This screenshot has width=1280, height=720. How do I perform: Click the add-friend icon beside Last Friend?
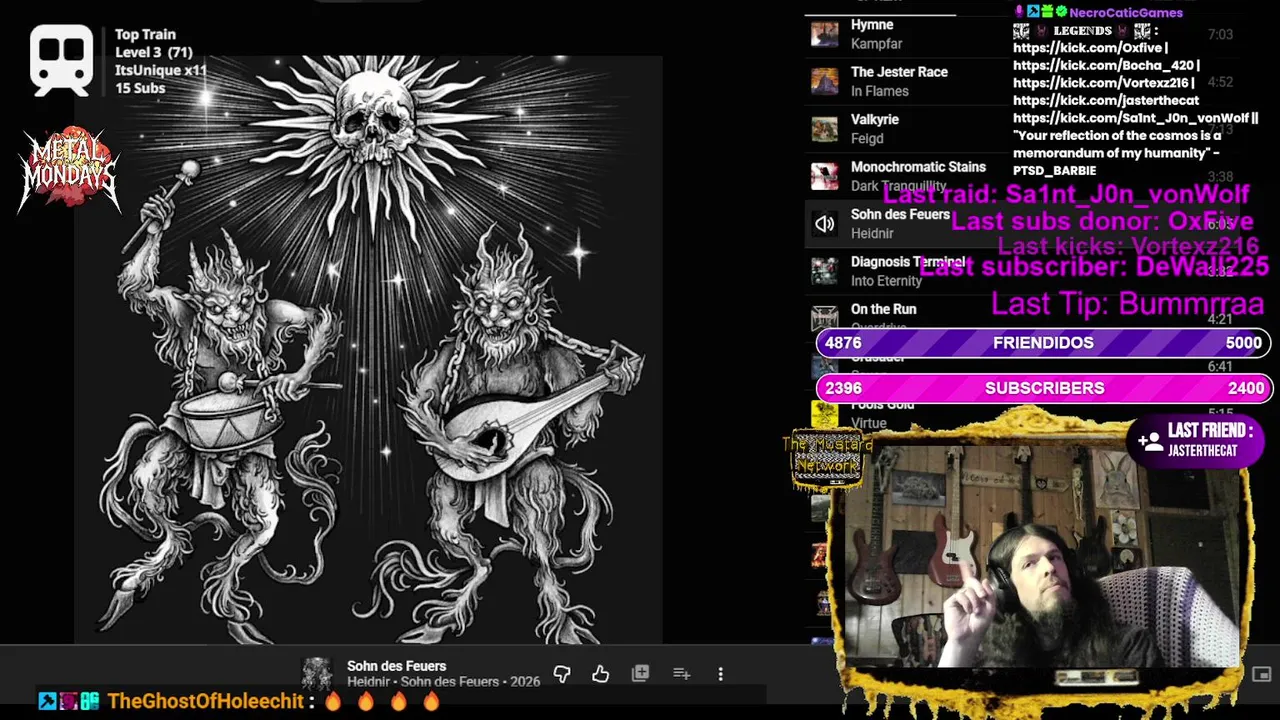click(x=1150, y=441)
